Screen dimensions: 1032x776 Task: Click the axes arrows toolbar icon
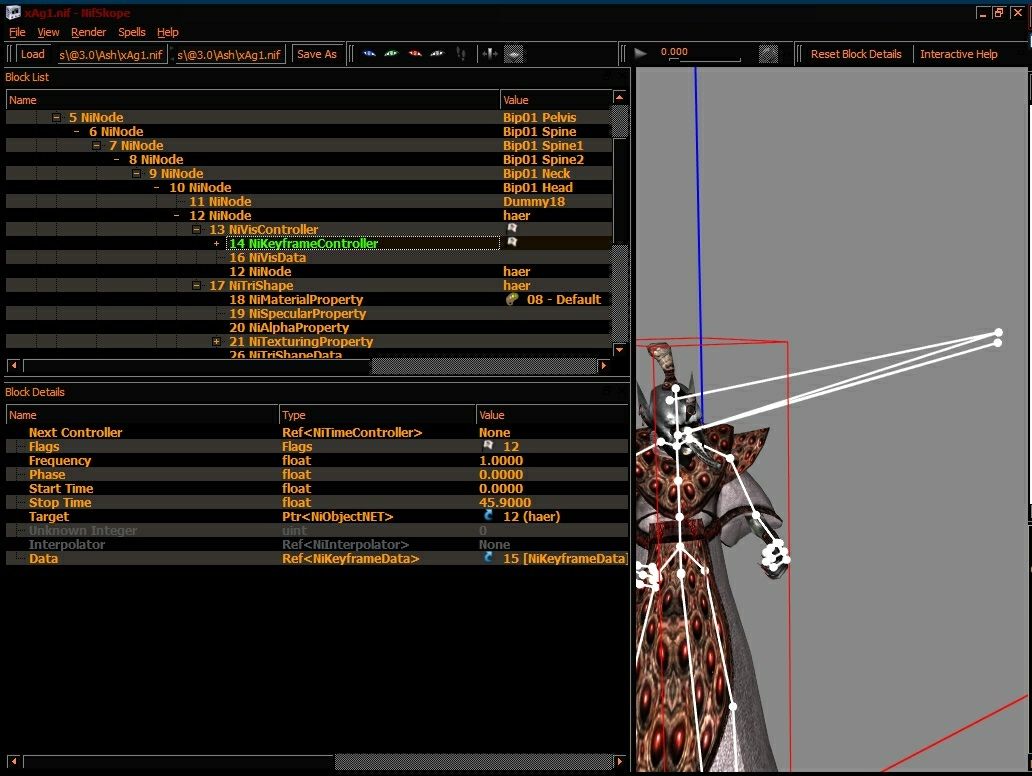[x=490, y=54]
